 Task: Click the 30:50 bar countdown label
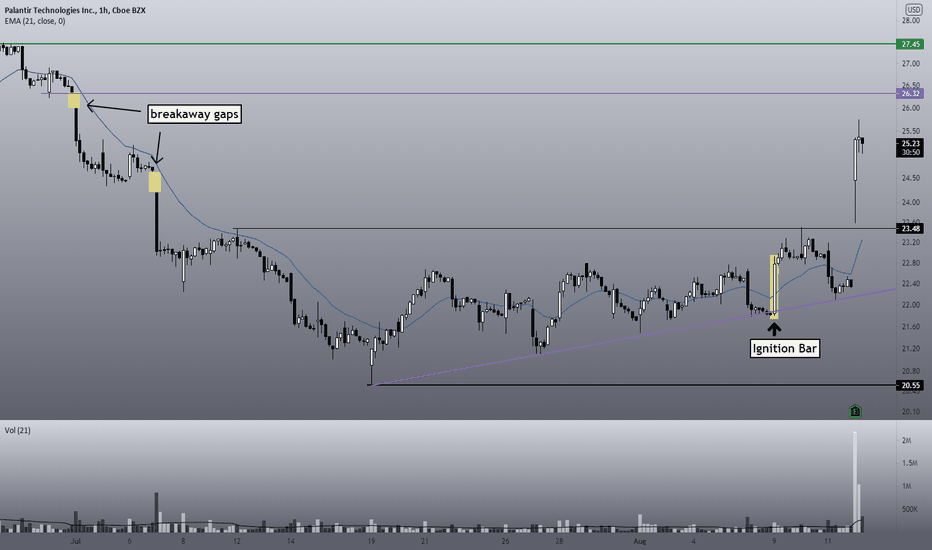point(909,152)
